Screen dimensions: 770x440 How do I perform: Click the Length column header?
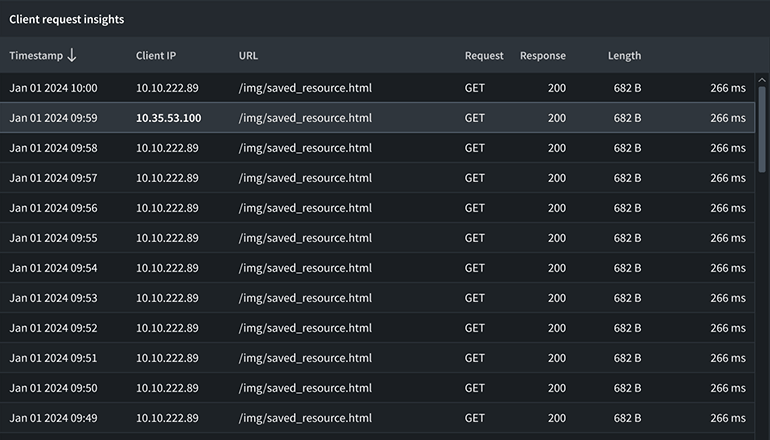click(x=624, y=56)
